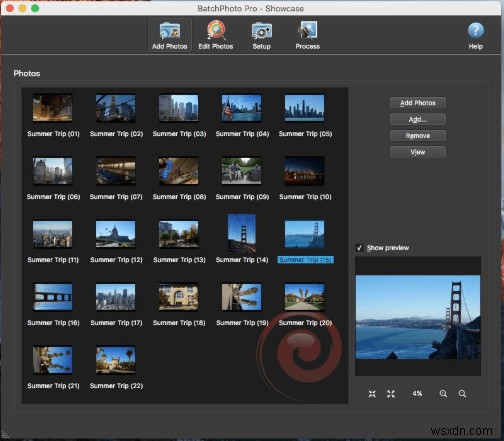The image size is (504, 441).
Task: Click the Add... button
Action: point(418,119)
